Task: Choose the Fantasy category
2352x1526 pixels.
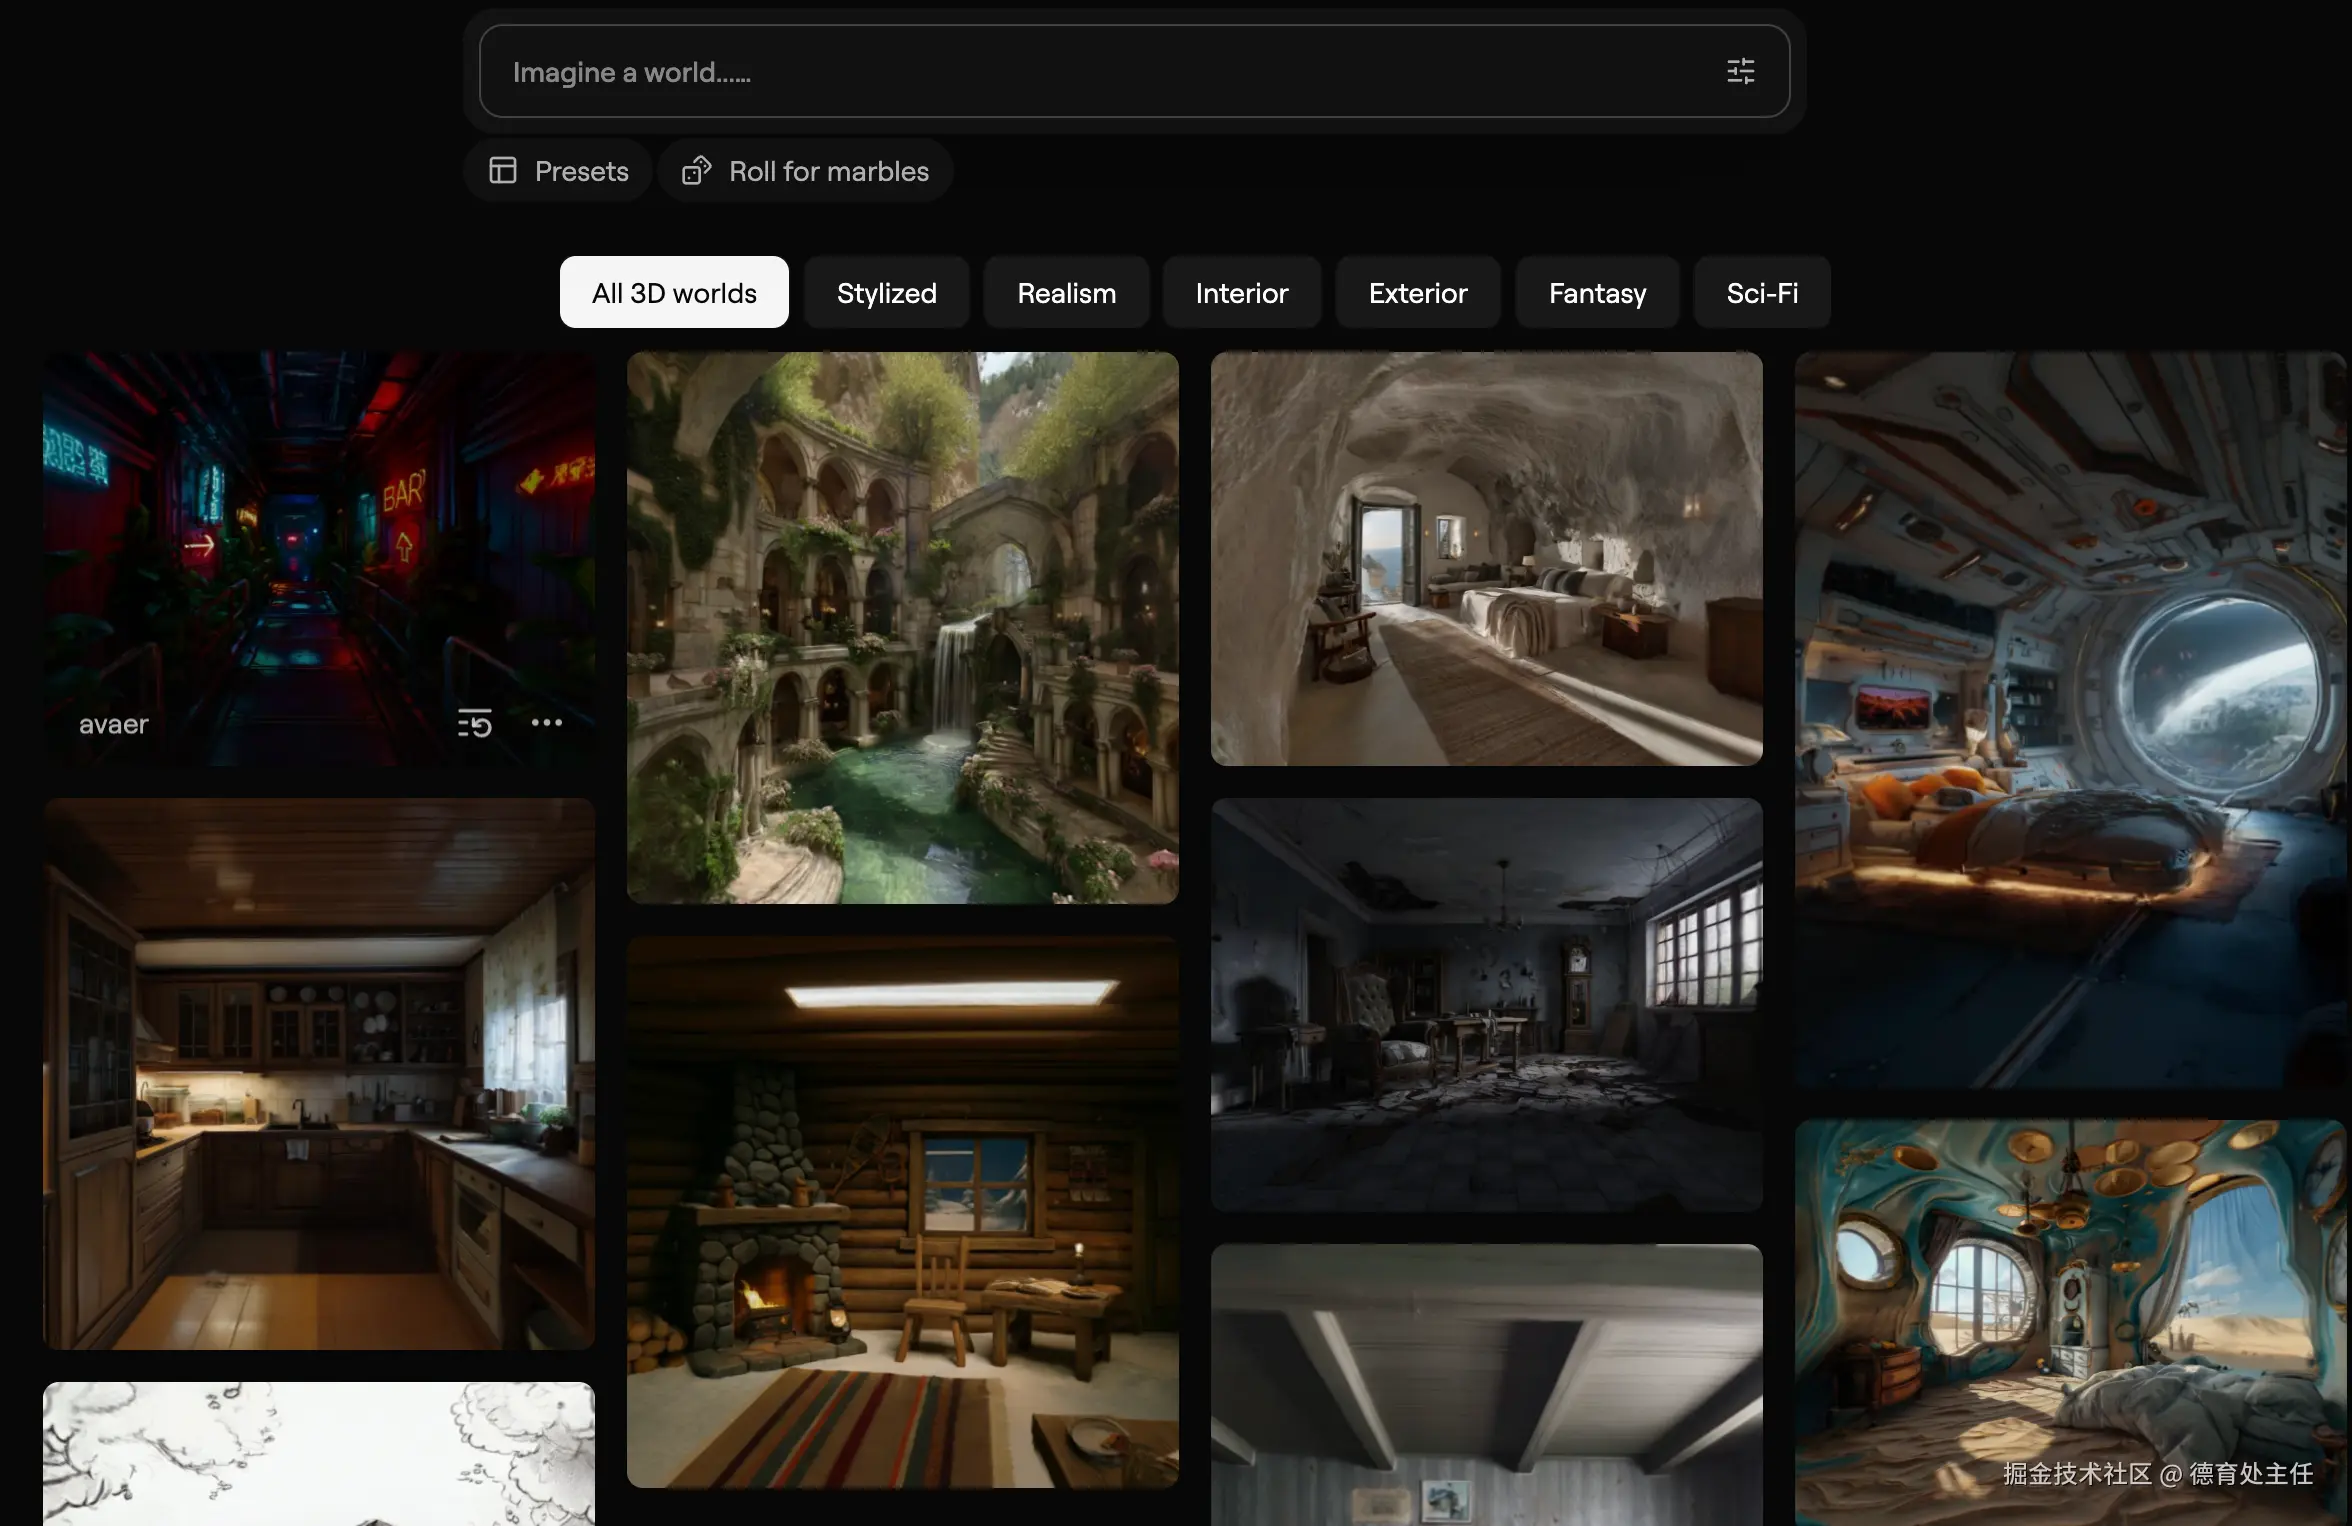Action: pyautogui.click(x=1597, y=293)
